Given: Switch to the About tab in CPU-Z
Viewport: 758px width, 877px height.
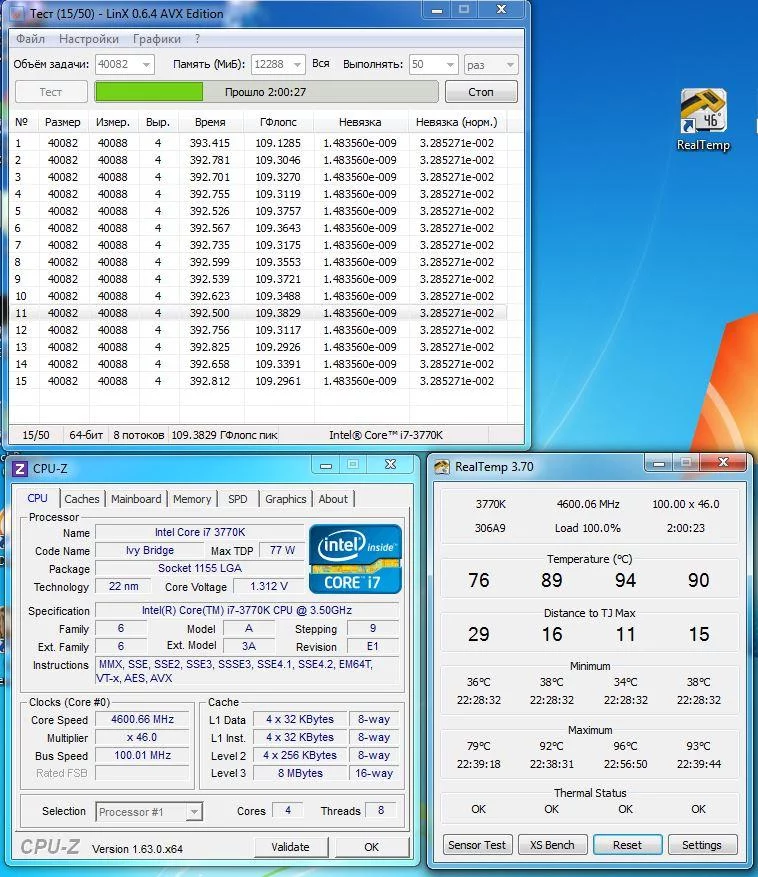Looking at the screenshot, I should [x=333, y=499].
